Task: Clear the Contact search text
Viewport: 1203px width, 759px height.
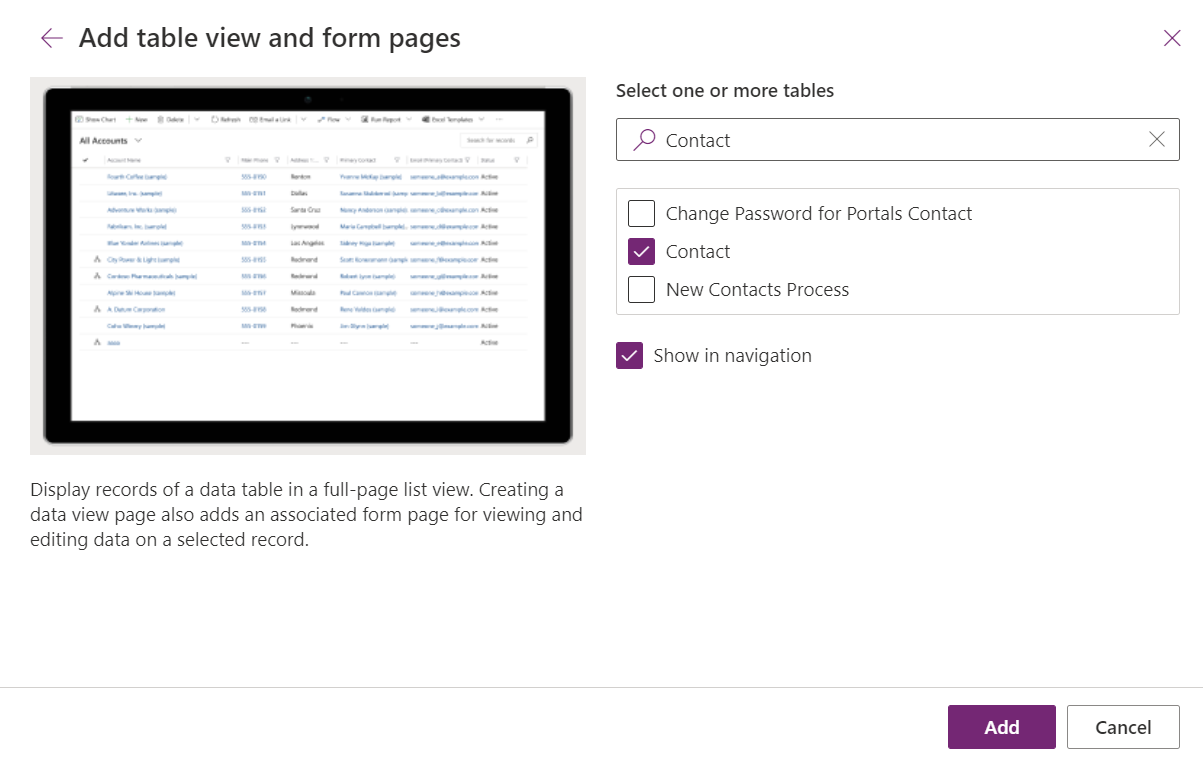Action: [x=1156, y=140]
